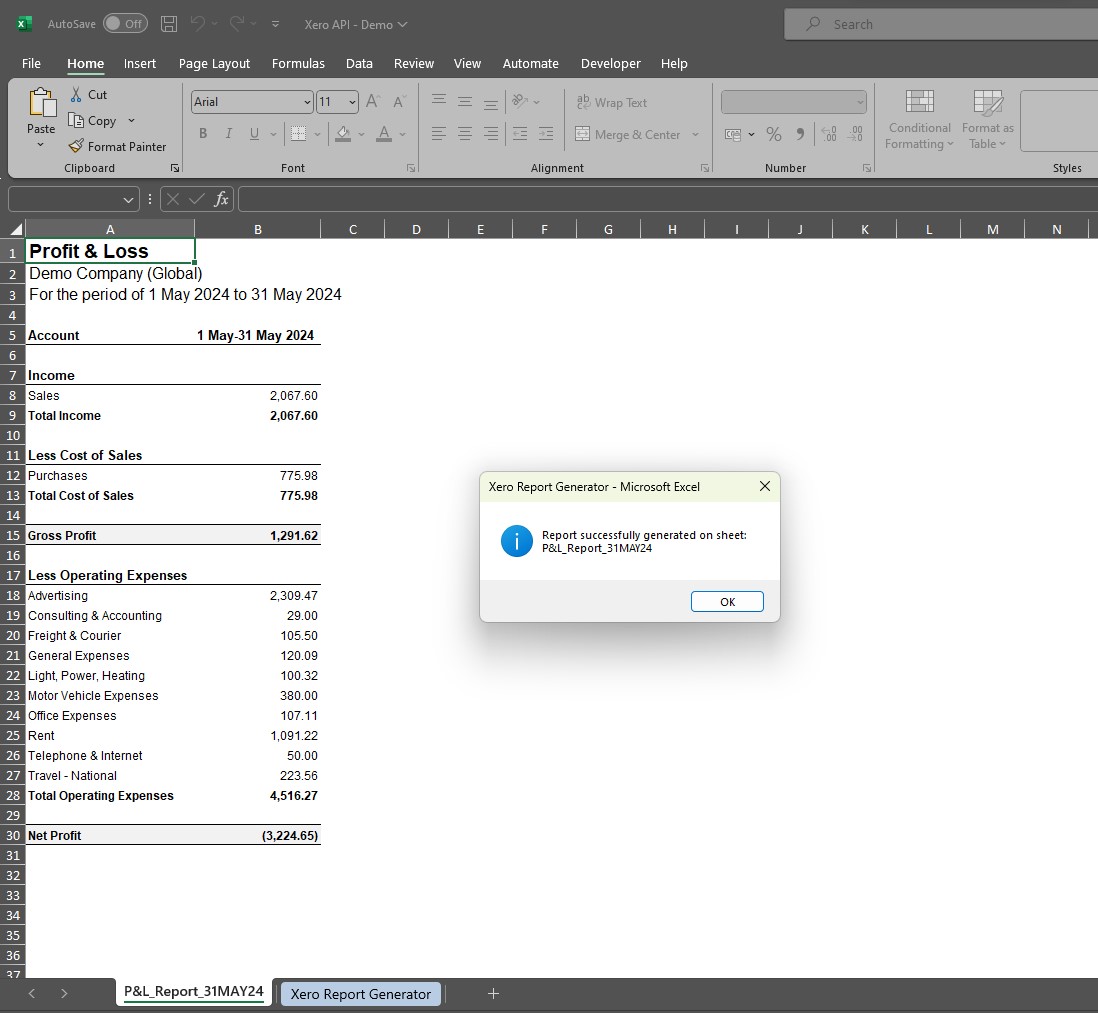The image size is (1098, 1013).
Task: Click Decrease Decimal icon
Action: [855, 134]
